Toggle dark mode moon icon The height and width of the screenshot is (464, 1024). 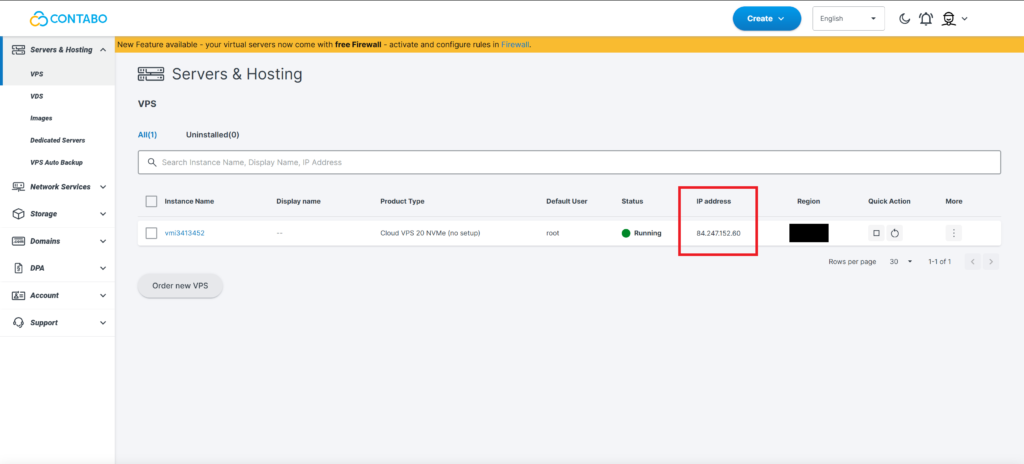pos(904,19)
